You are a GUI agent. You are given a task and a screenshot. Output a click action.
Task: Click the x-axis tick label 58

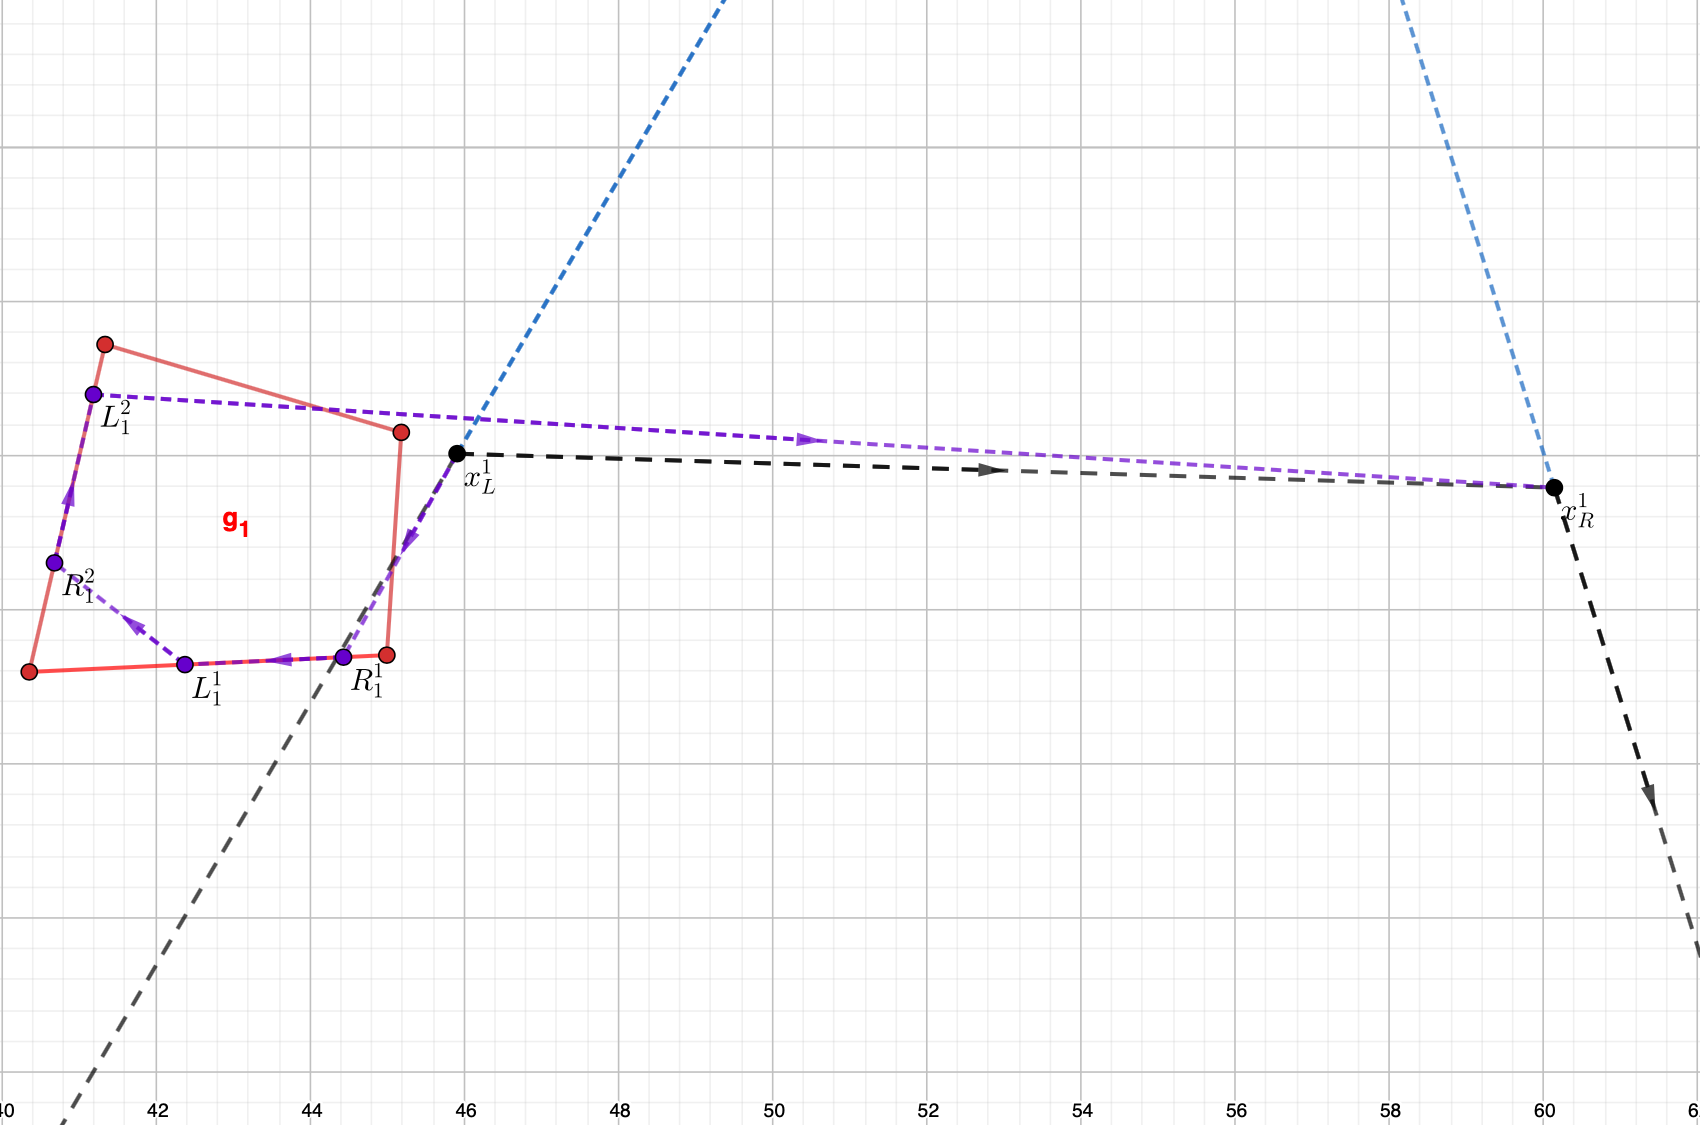coord(1390,1111)
